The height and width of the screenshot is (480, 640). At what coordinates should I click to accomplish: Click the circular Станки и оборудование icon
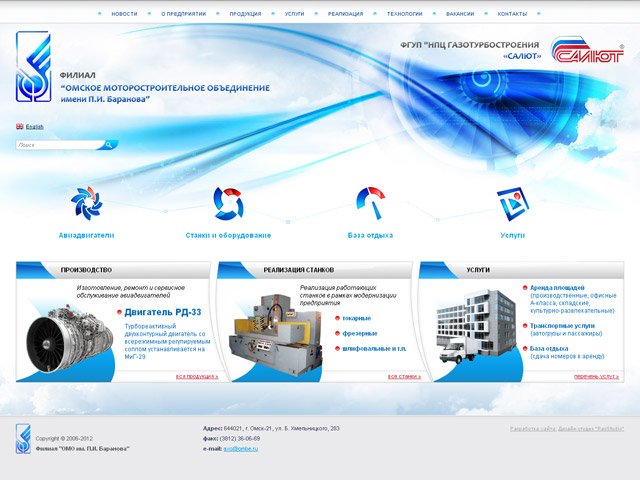click(x=229, y=203)
